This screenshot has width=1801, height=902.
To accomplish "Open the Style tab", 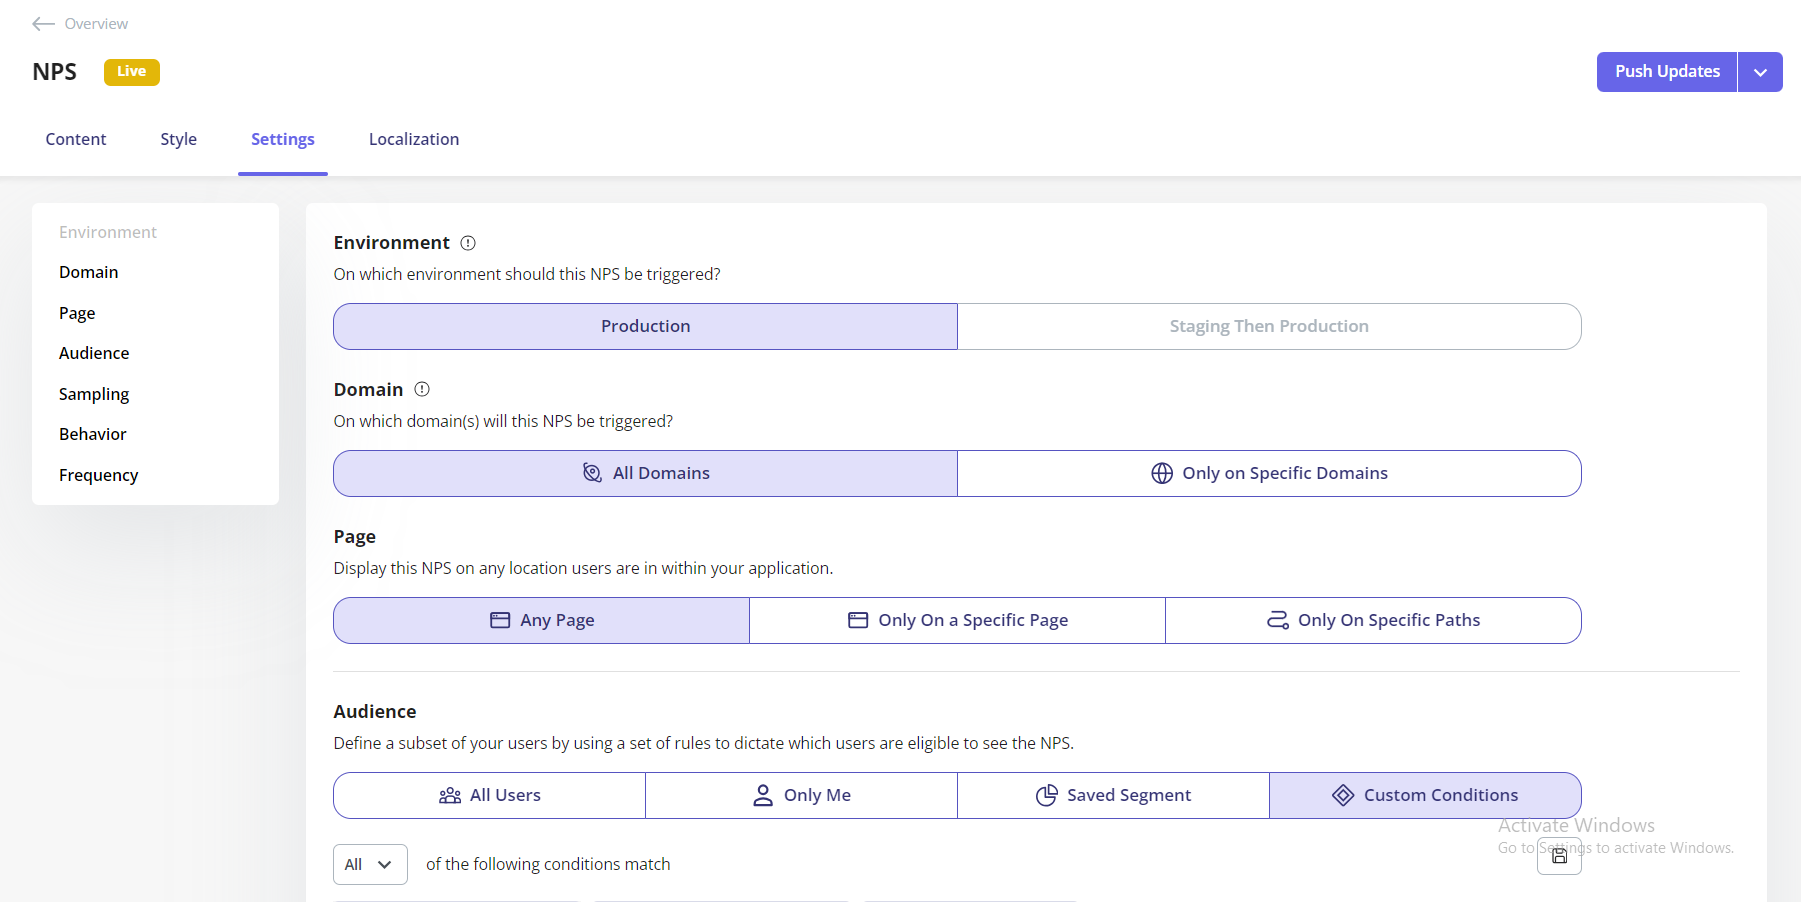I will pyautogui.click(x=178, y=139).
